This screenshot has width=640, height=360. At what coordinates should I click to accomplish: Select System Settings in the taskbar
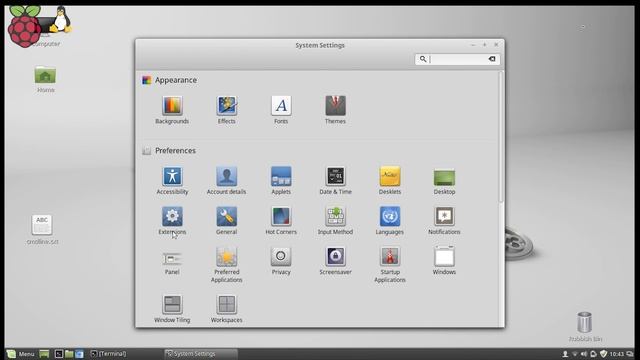pos(200,354)
